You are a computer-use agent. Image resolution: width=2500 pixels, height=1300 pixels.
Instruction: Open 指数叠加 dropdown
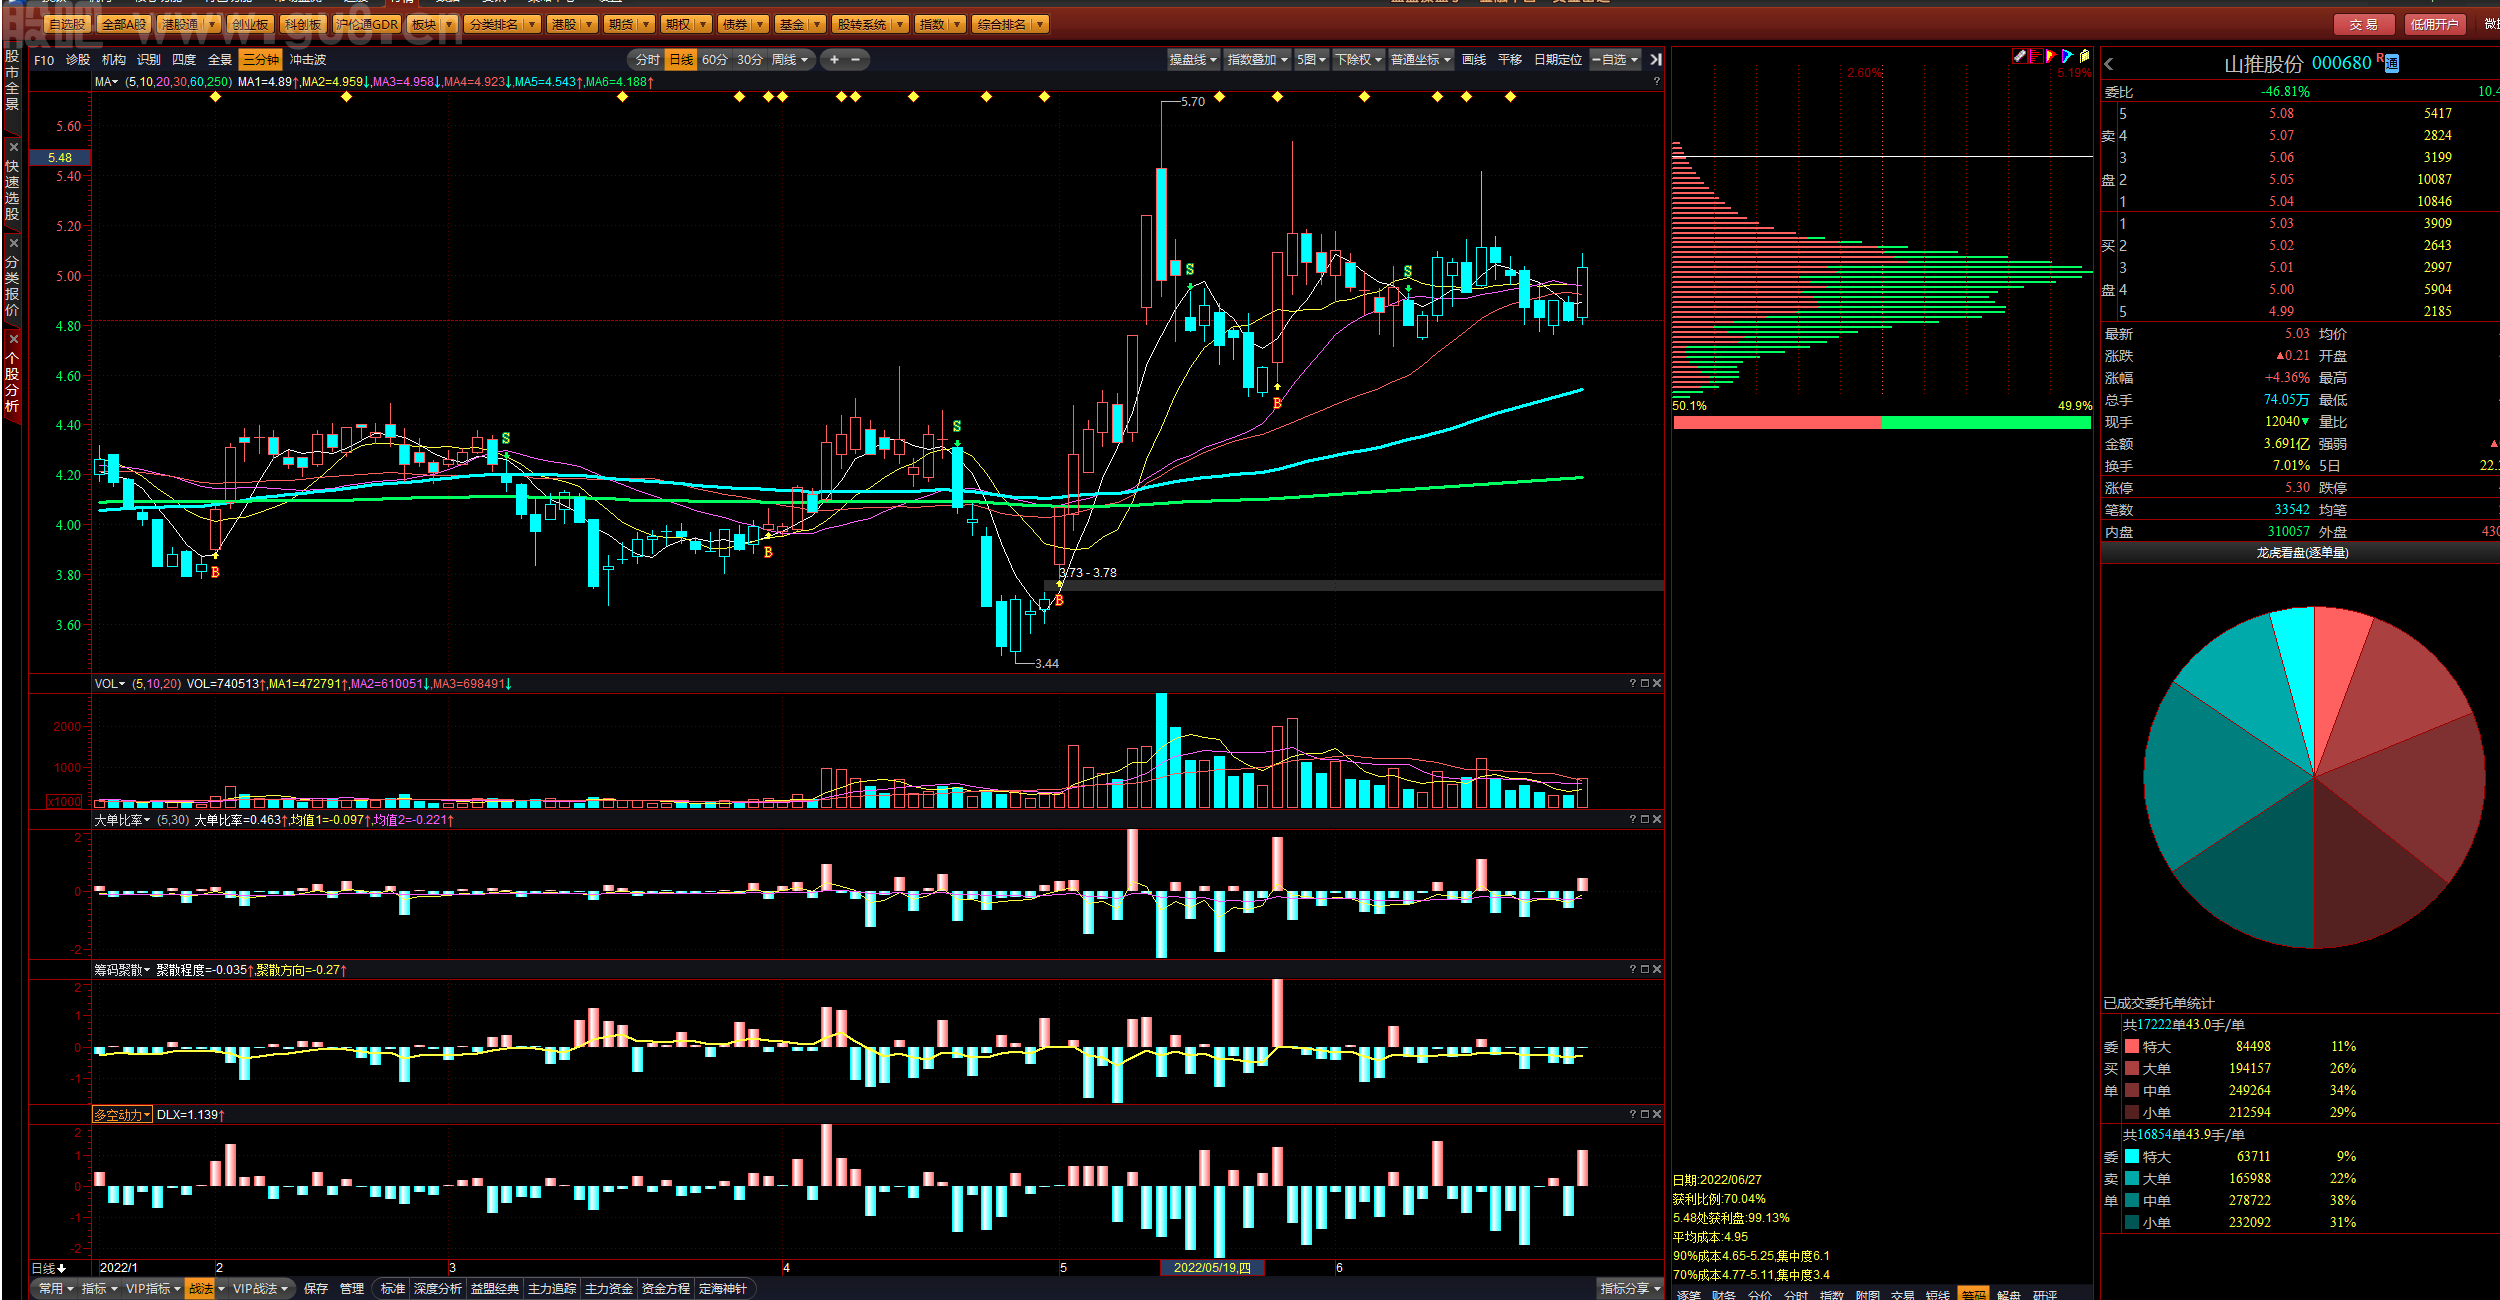point(1258,60)
